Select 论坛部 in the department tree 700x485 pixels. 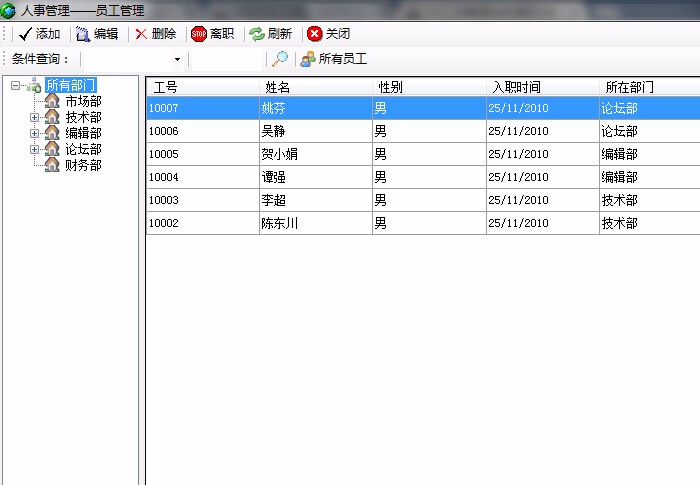click(83, 149)
